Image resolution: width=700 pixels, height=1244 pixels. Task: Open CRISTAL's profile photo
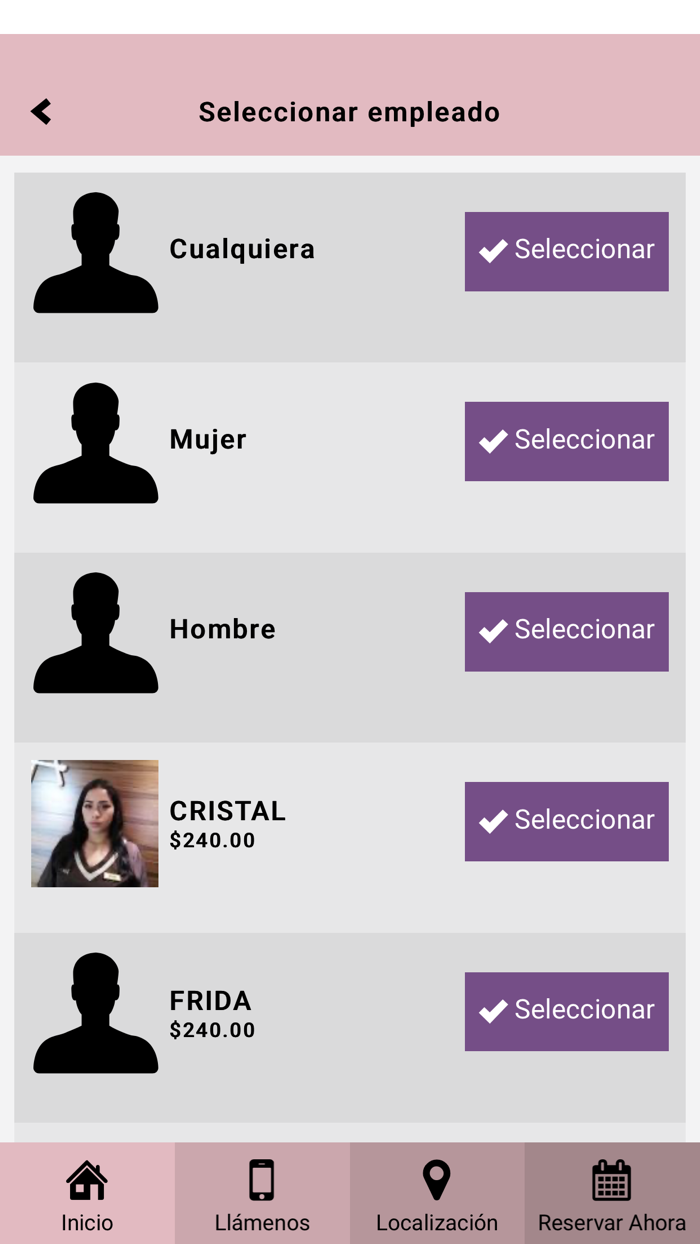tap(95, 823)
